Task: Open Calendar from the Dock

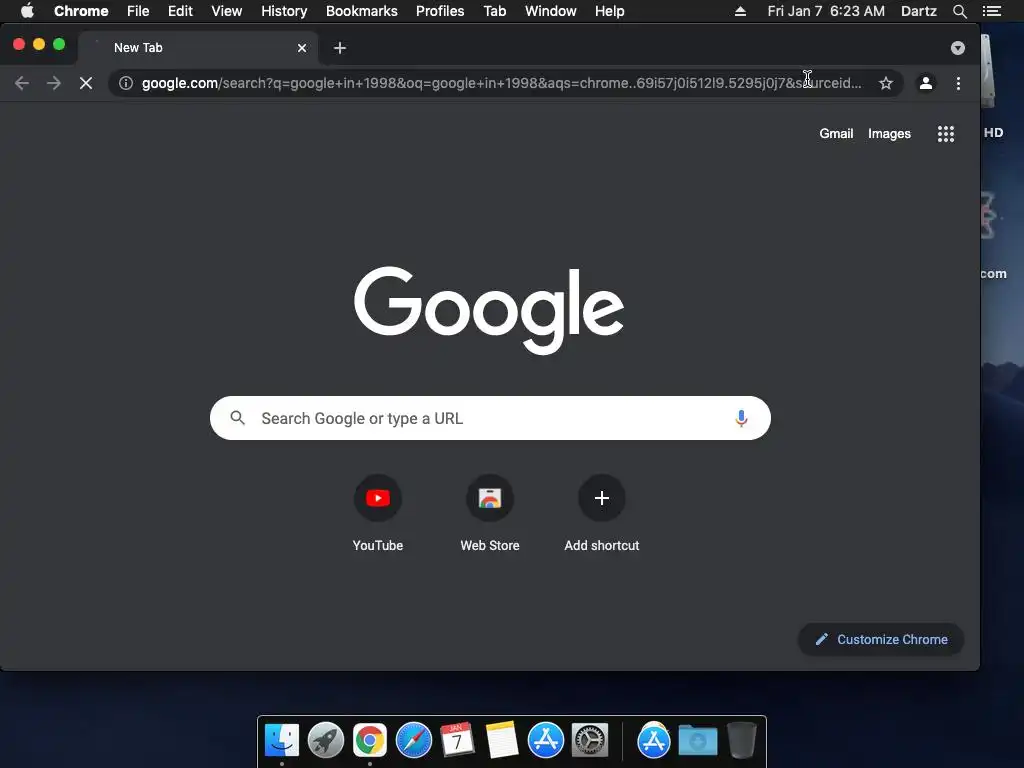Action: 457,741
